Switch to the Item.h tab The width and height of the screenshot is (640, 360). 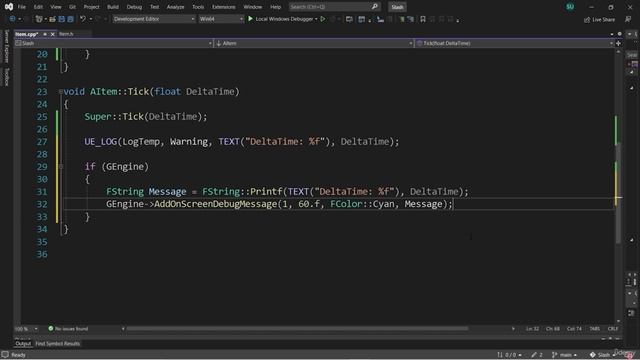coord(66,34)
